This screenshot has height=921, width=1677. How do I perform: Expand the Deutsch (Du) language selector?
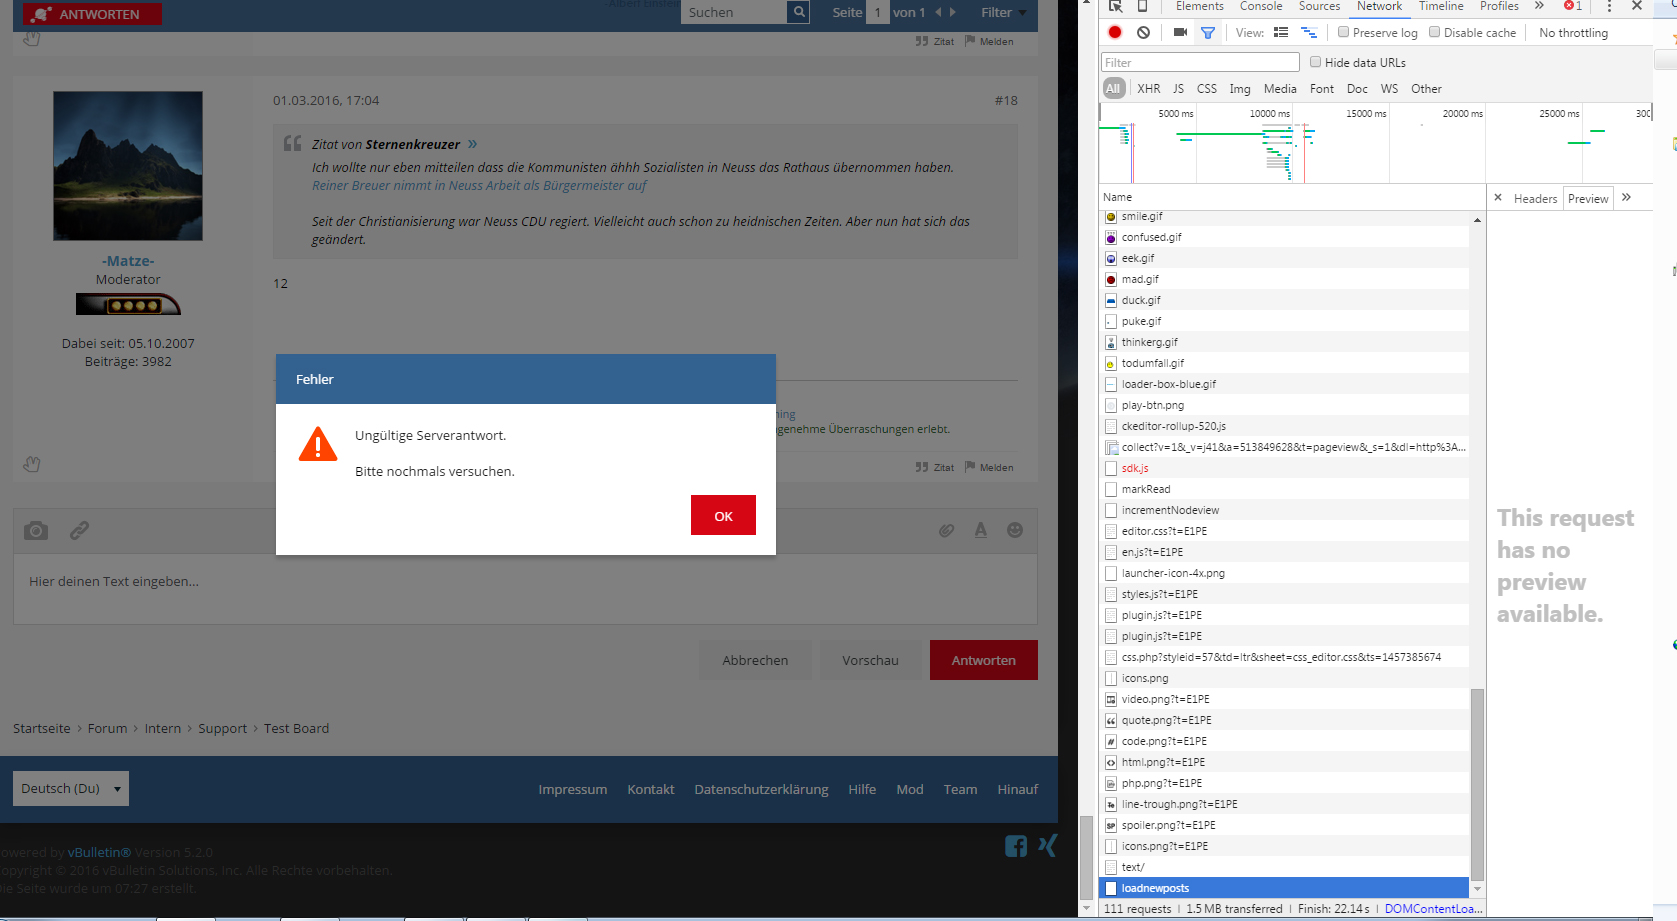[x=71, y=788]
